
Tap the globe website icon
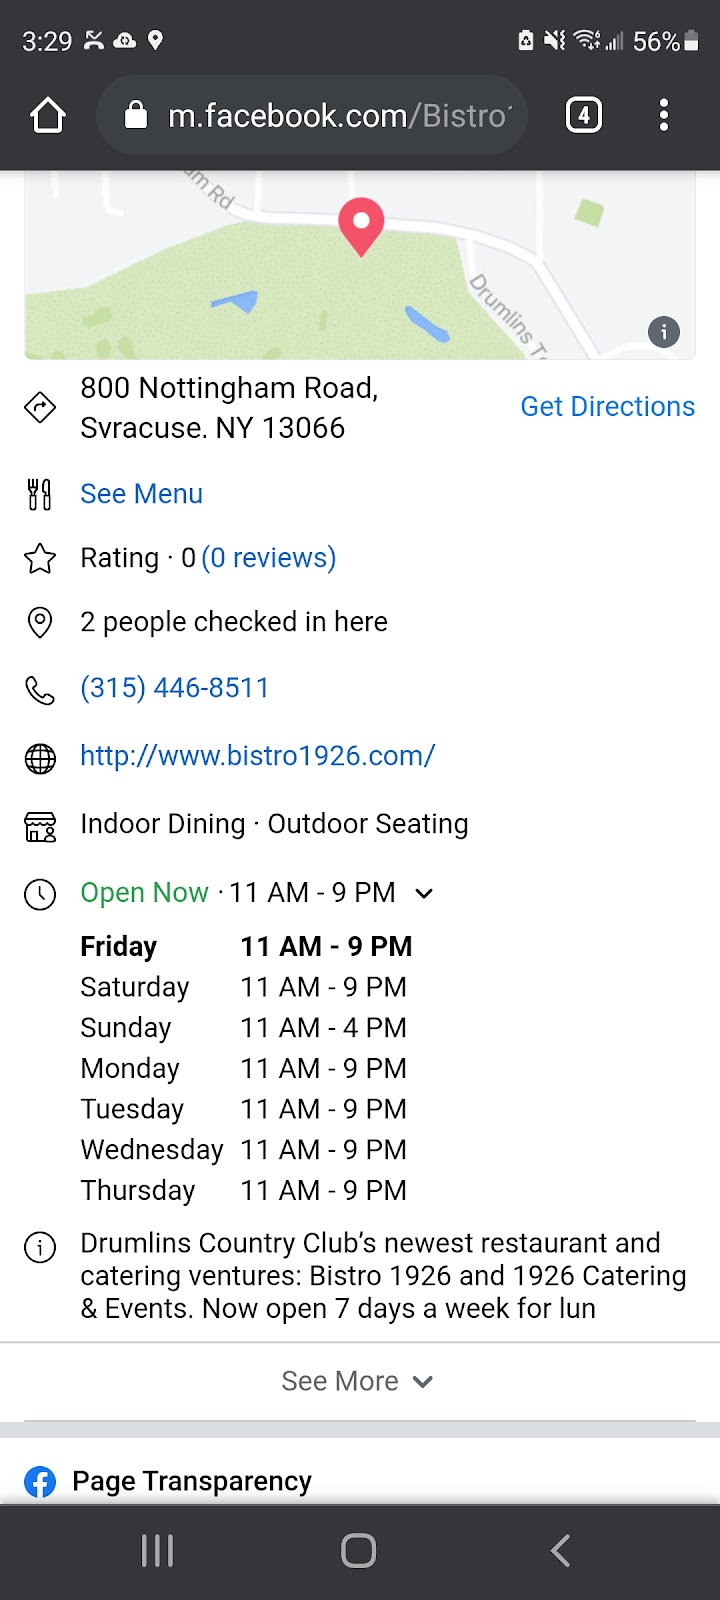tap(40, 758)
